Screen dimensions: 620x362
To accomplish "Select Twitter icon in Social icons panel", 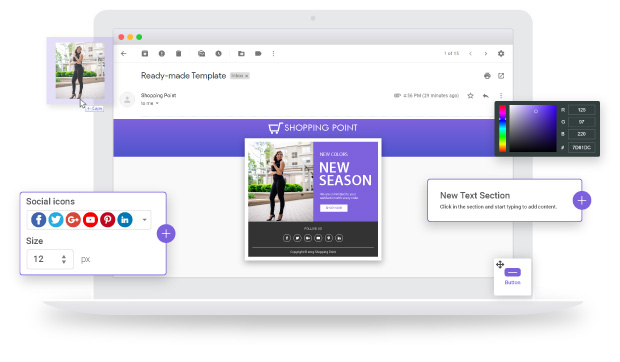I will [56, 219].
